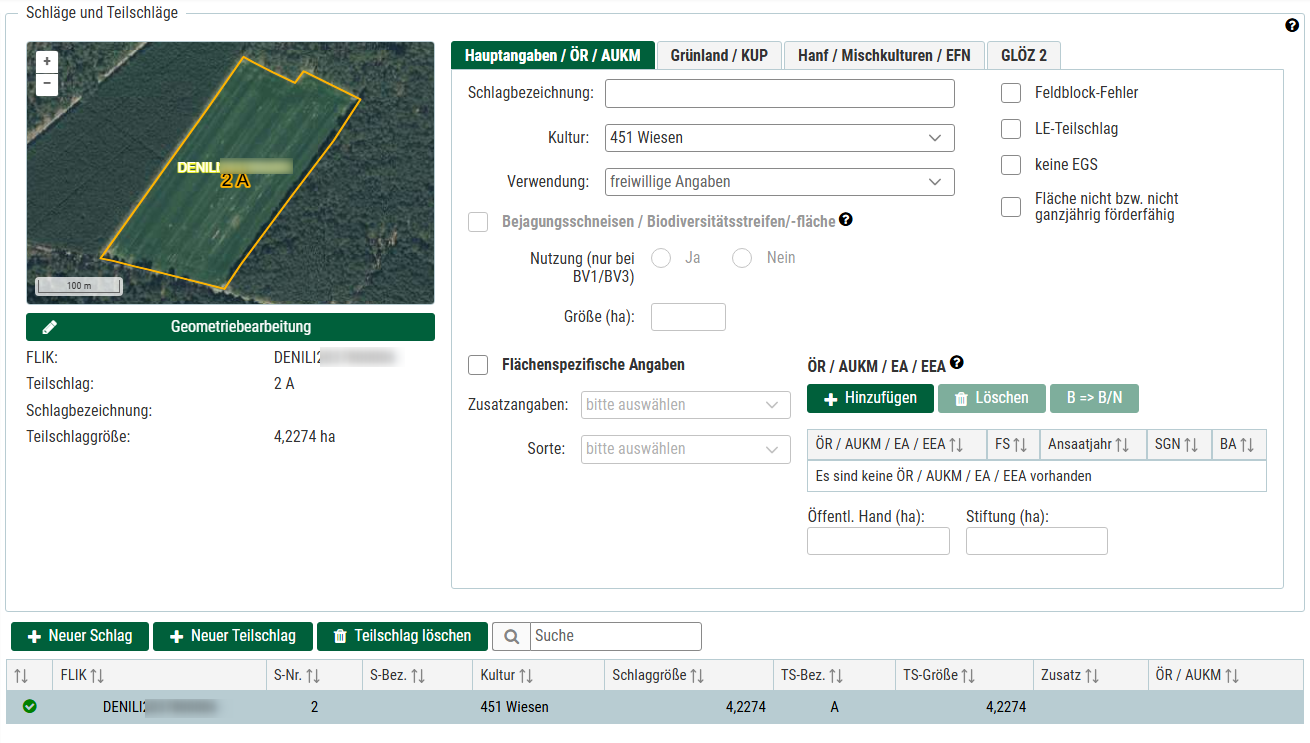Tick the LE-Teilschlag checkbox
Viewport: 1310px width, 743px height.
pyautogui.click(x=1011, y=129)
